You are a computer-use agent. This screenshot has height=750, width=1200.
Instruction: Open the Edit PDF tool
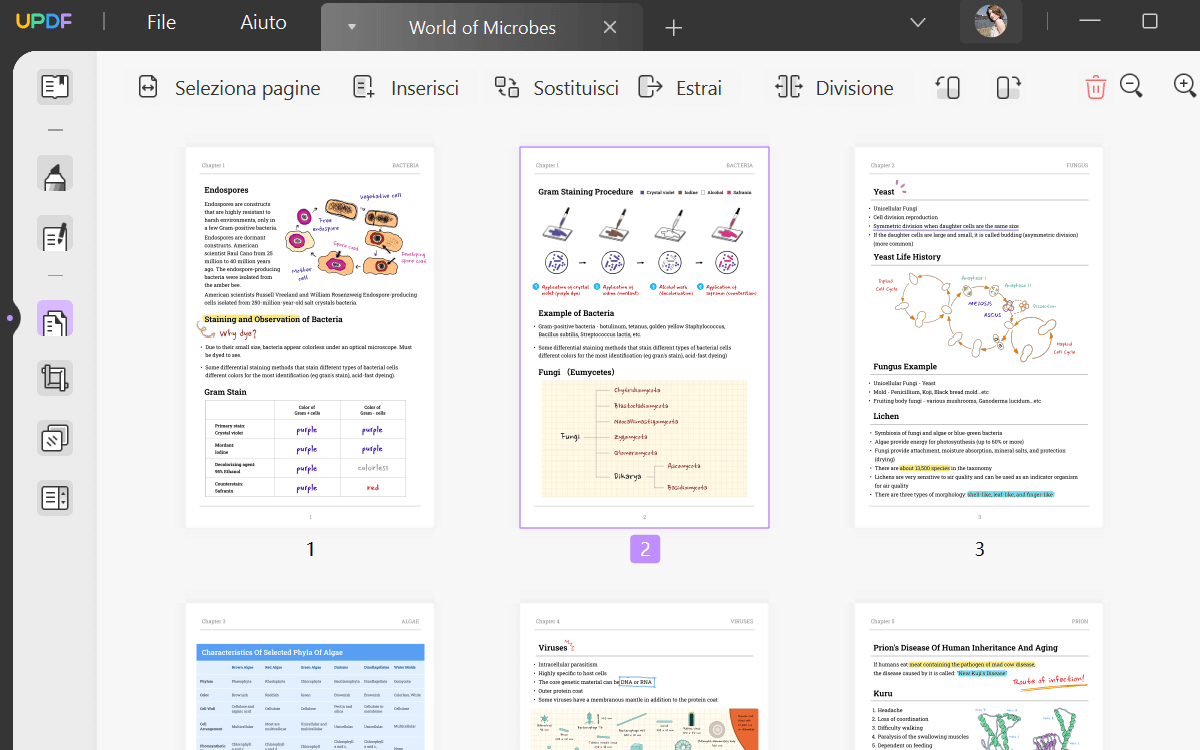[x=55, y=235]
